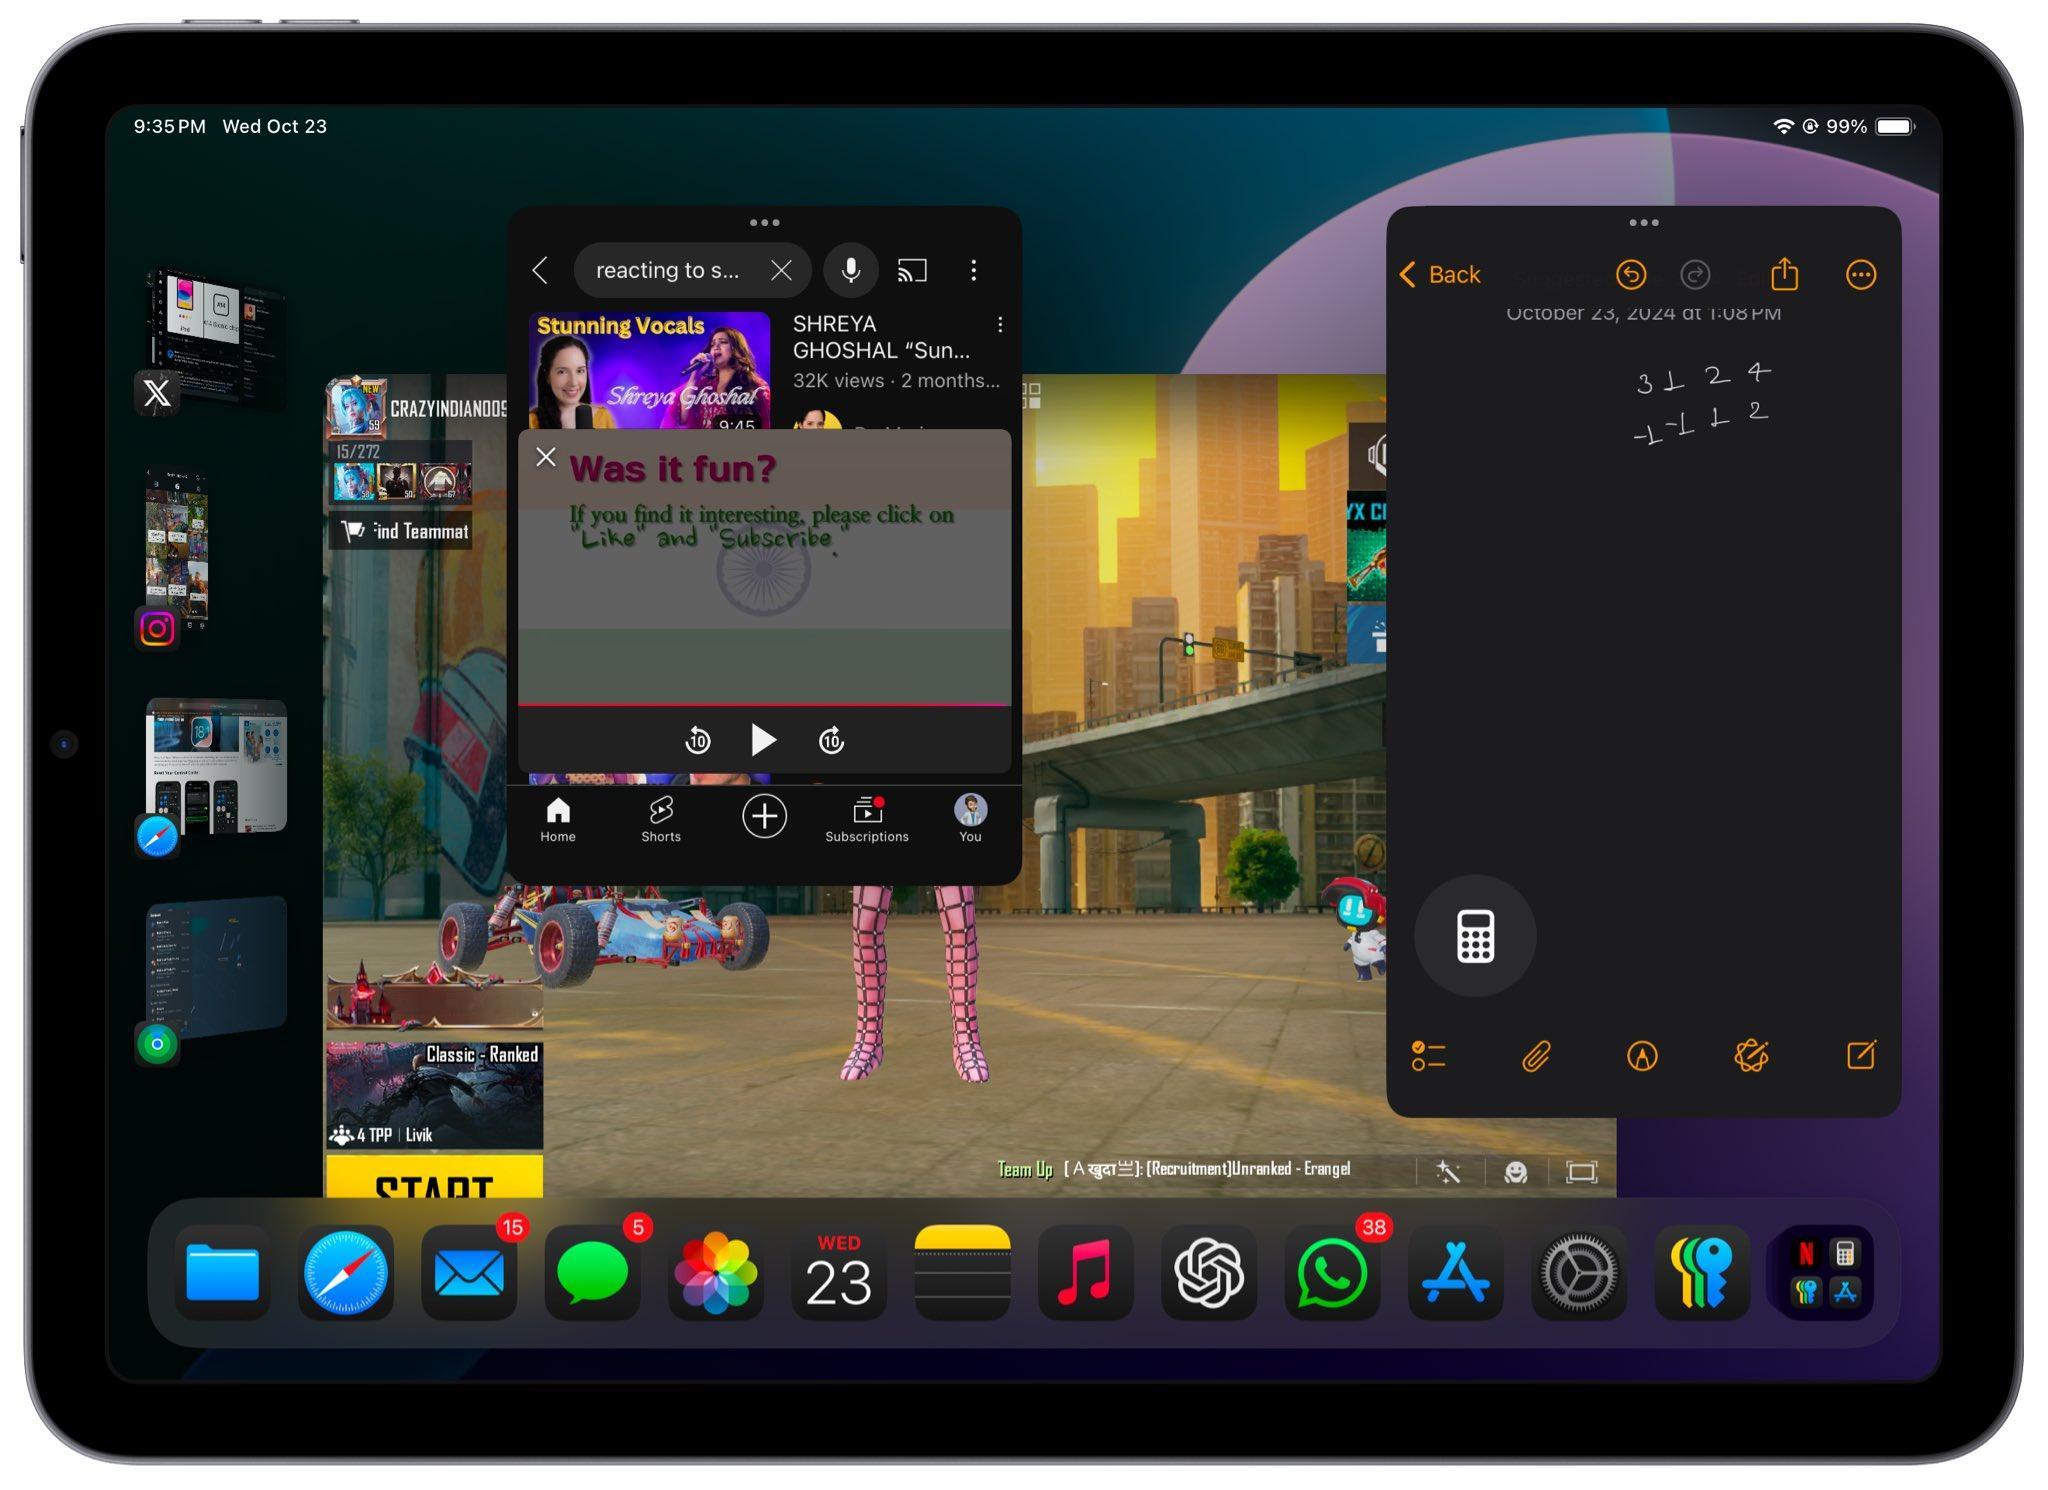Open X app from Stage Manager strip

click(x=157, y=393)
